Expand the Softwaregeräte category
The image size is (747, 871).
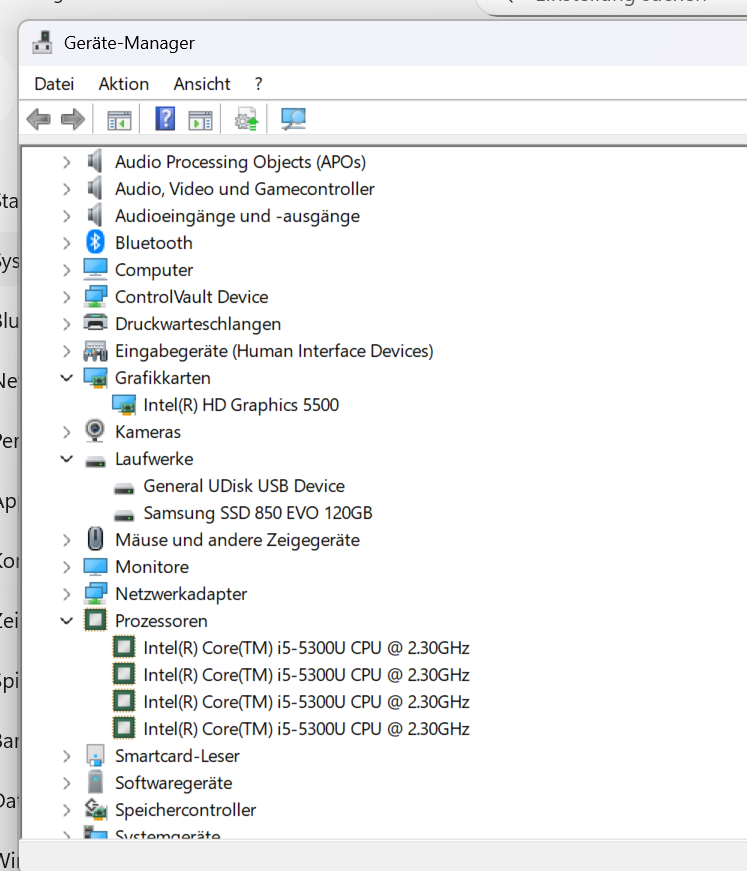[x=67, y=783]
